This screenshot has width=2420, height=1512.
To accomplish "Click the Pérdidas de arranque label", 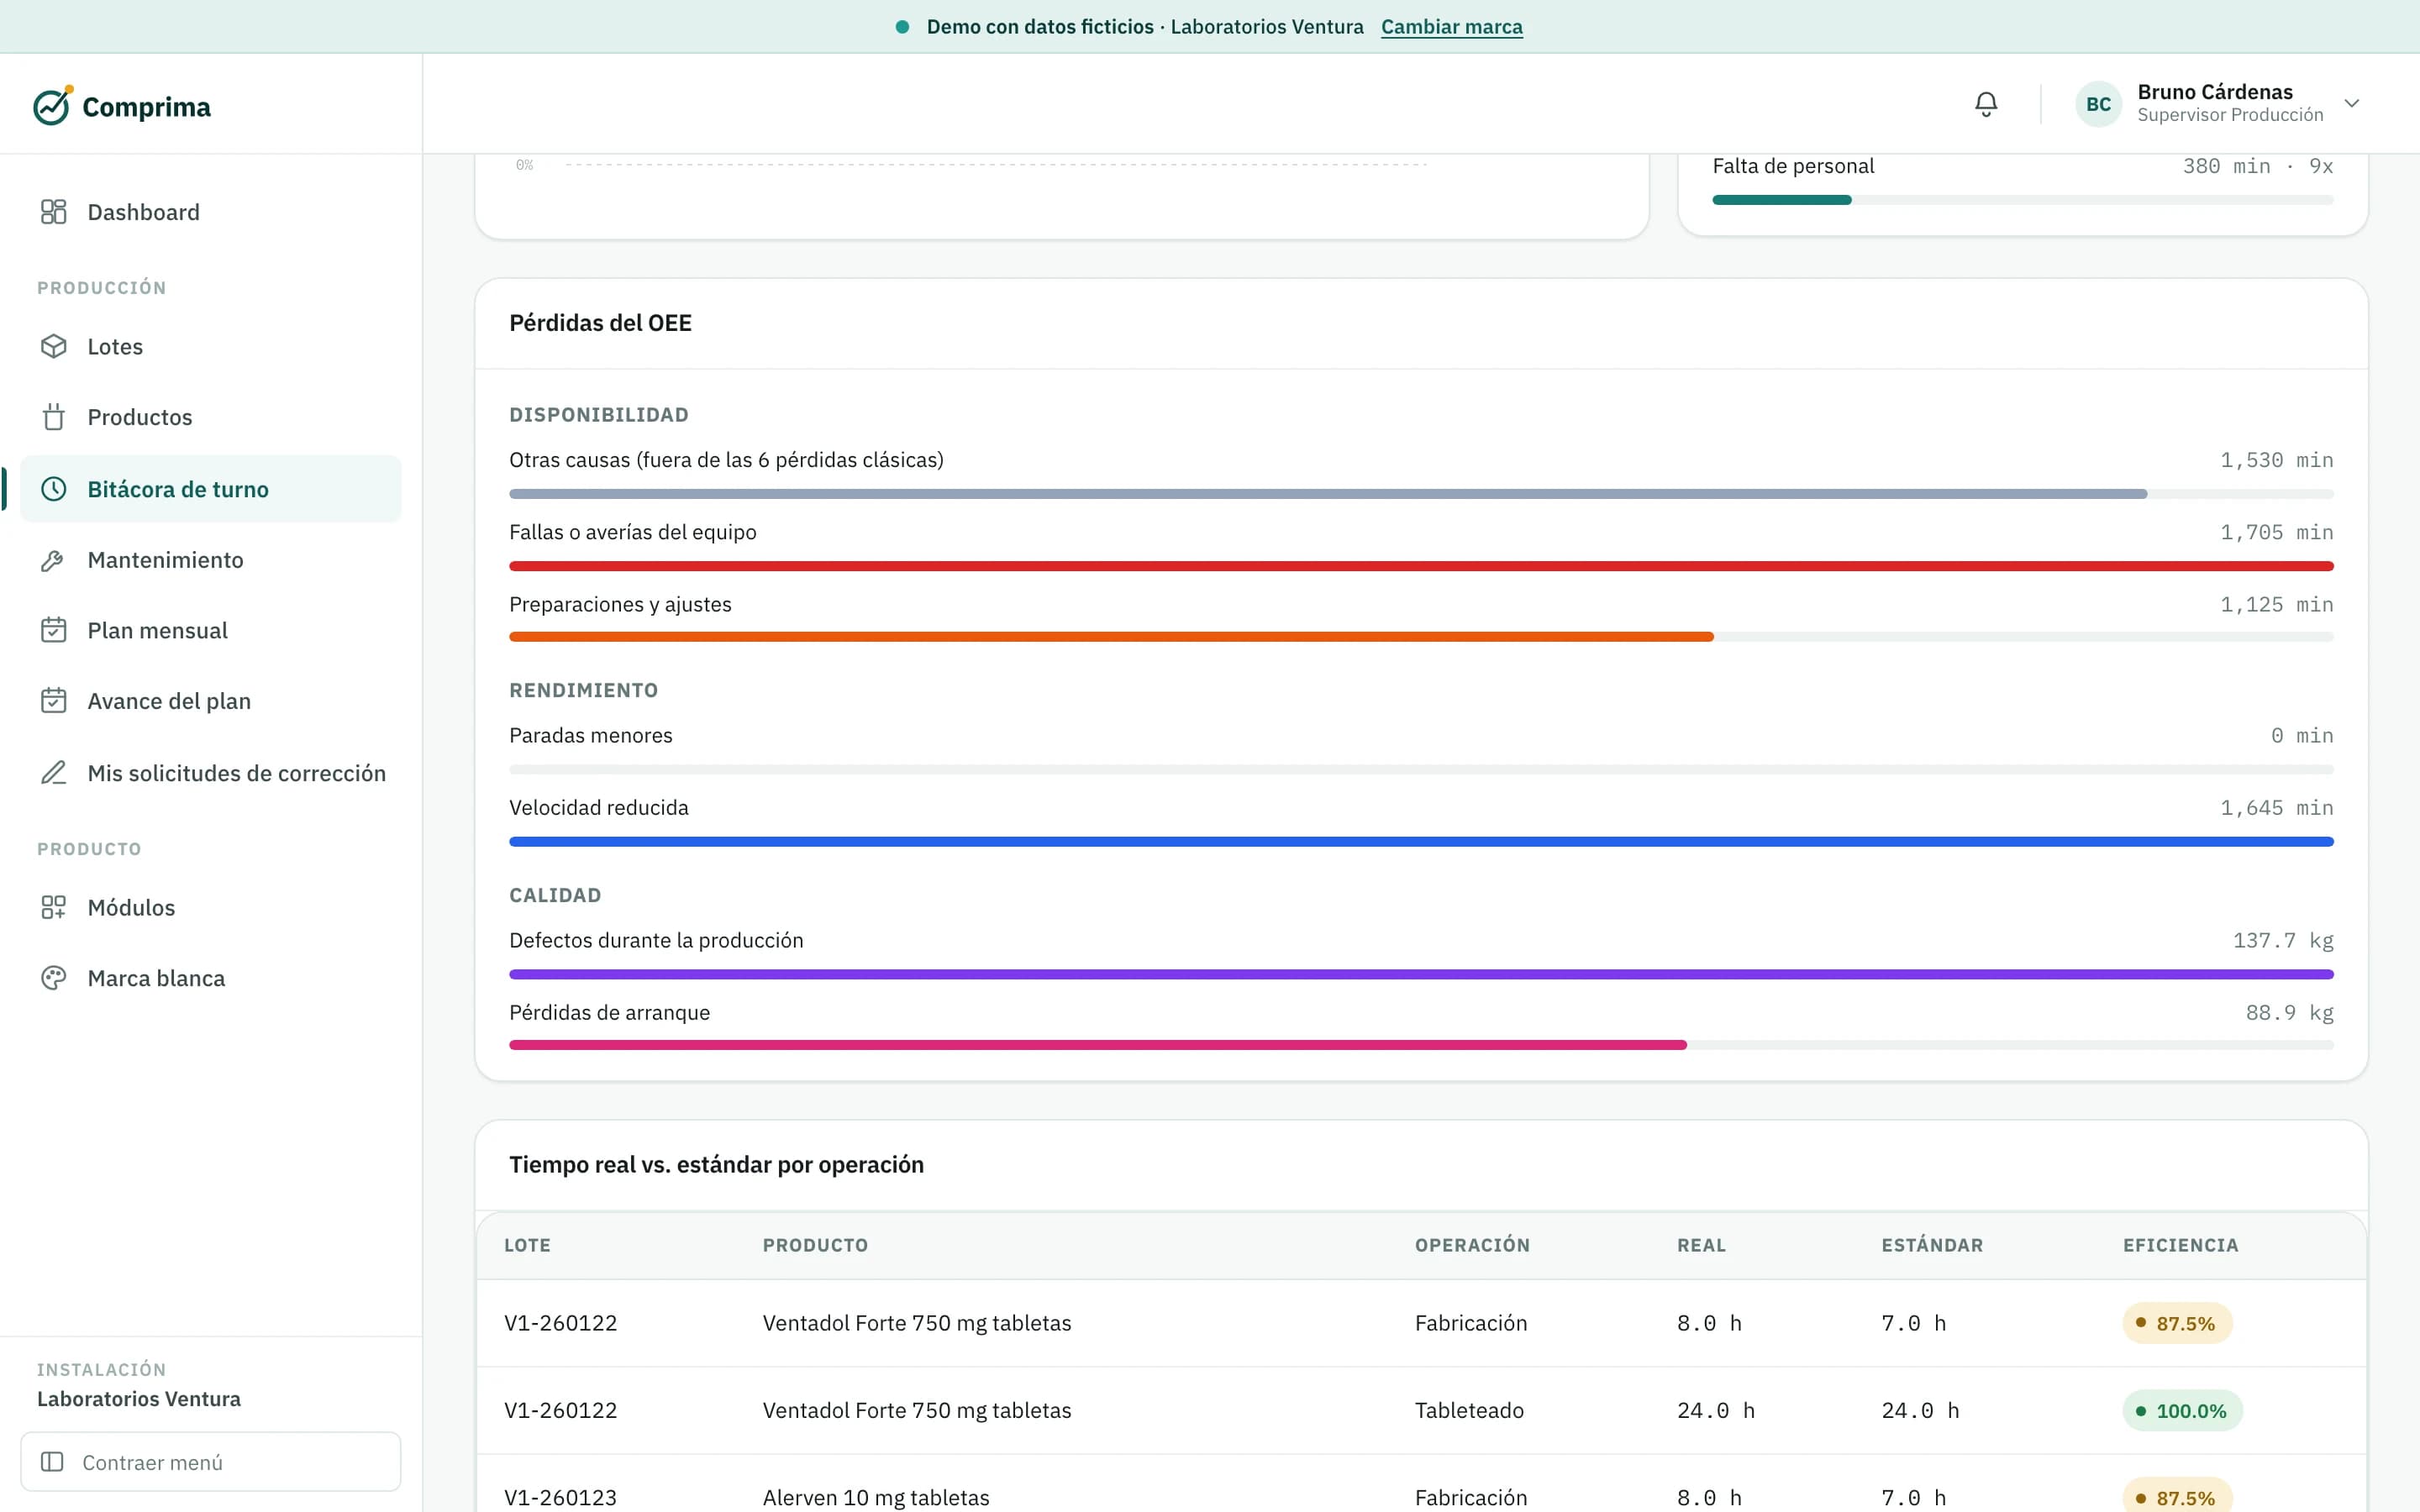I will pos(610,1012).
